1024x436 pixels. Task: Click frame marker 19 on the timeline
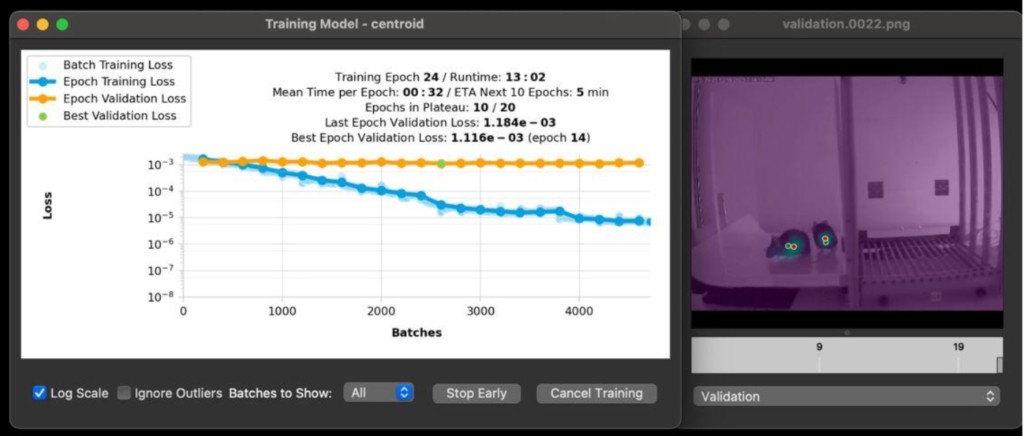pos(958,347)
